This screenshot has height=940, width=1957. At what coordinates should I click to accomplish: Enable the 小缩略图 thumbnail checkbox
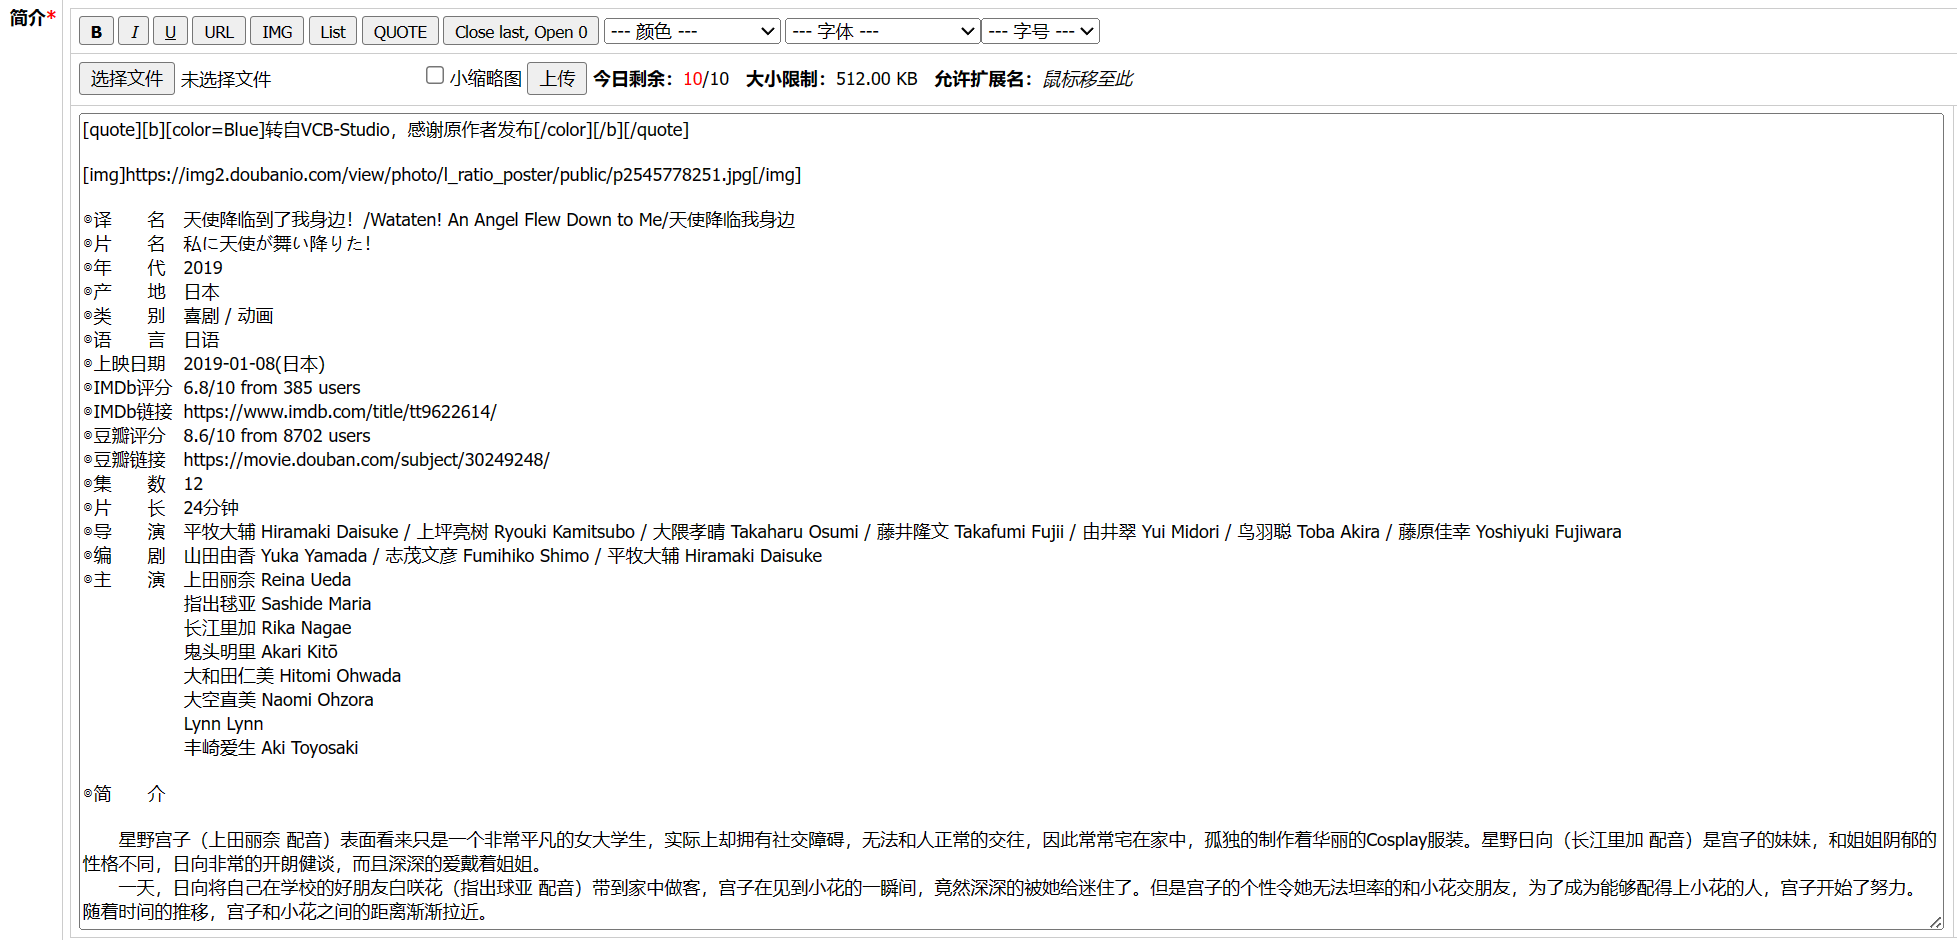[435, 75]
